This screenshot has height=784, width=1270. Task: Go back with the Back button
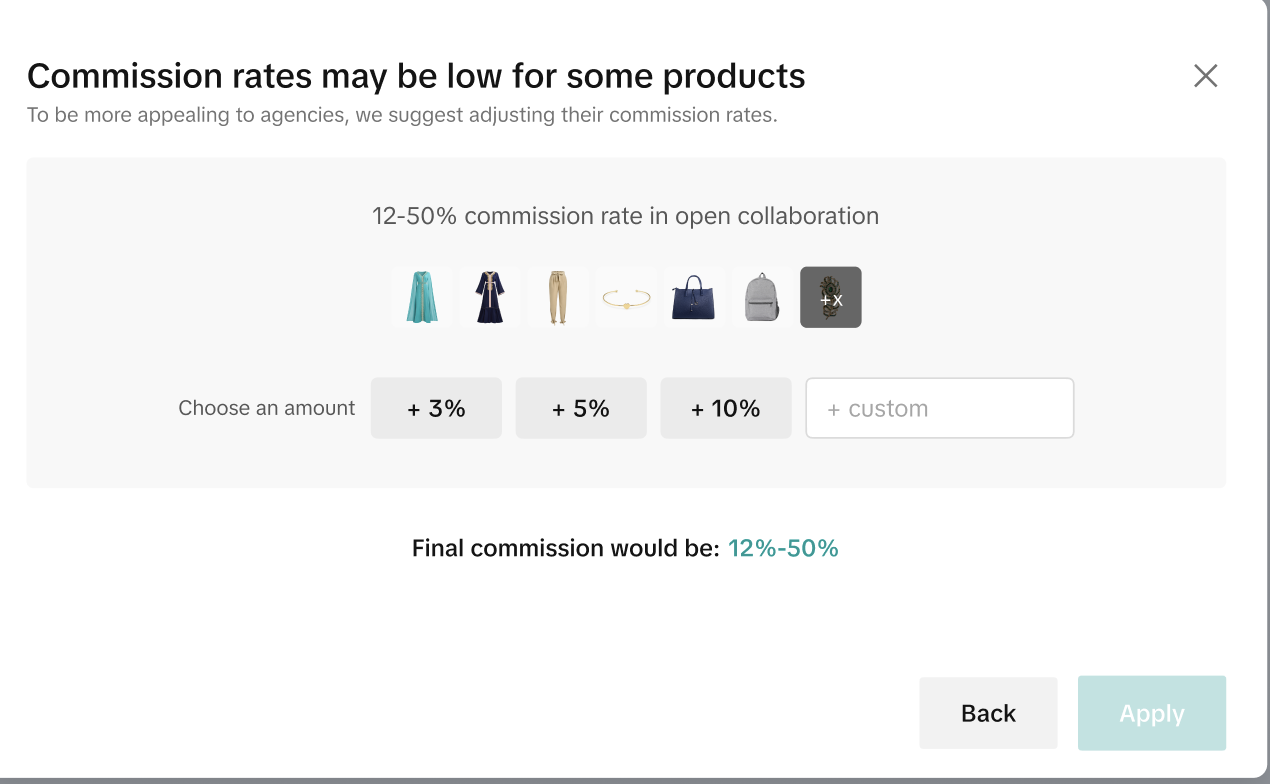tap(988, 713)
